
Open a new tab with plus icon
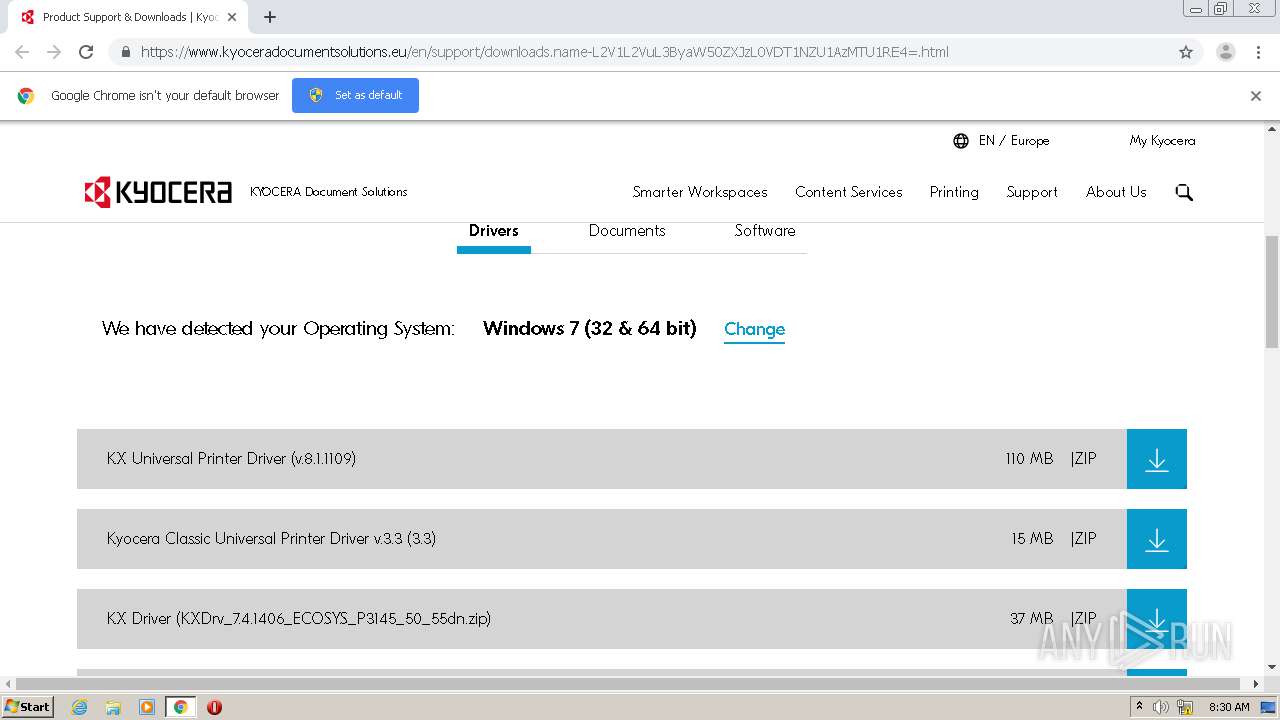tap(270, 17)
